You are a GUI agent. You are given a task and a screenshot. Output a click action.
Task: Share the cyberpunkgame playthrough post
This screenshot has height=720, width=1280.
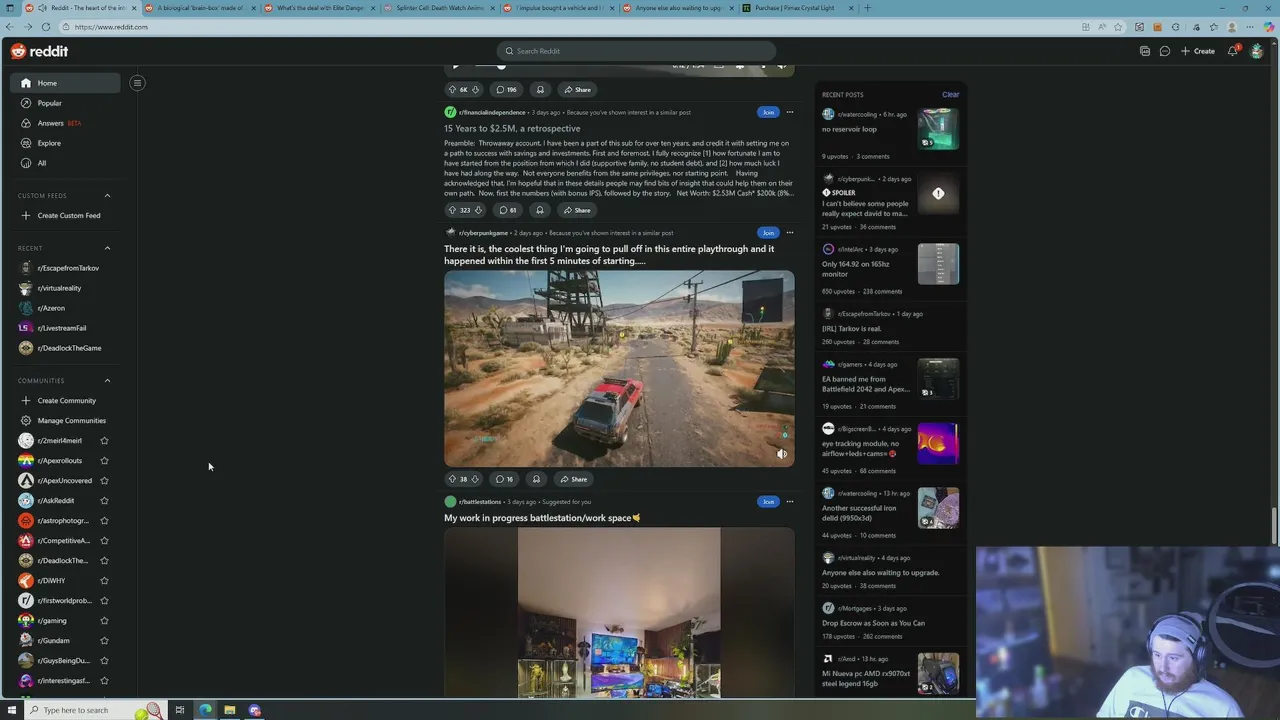(574, 479)
